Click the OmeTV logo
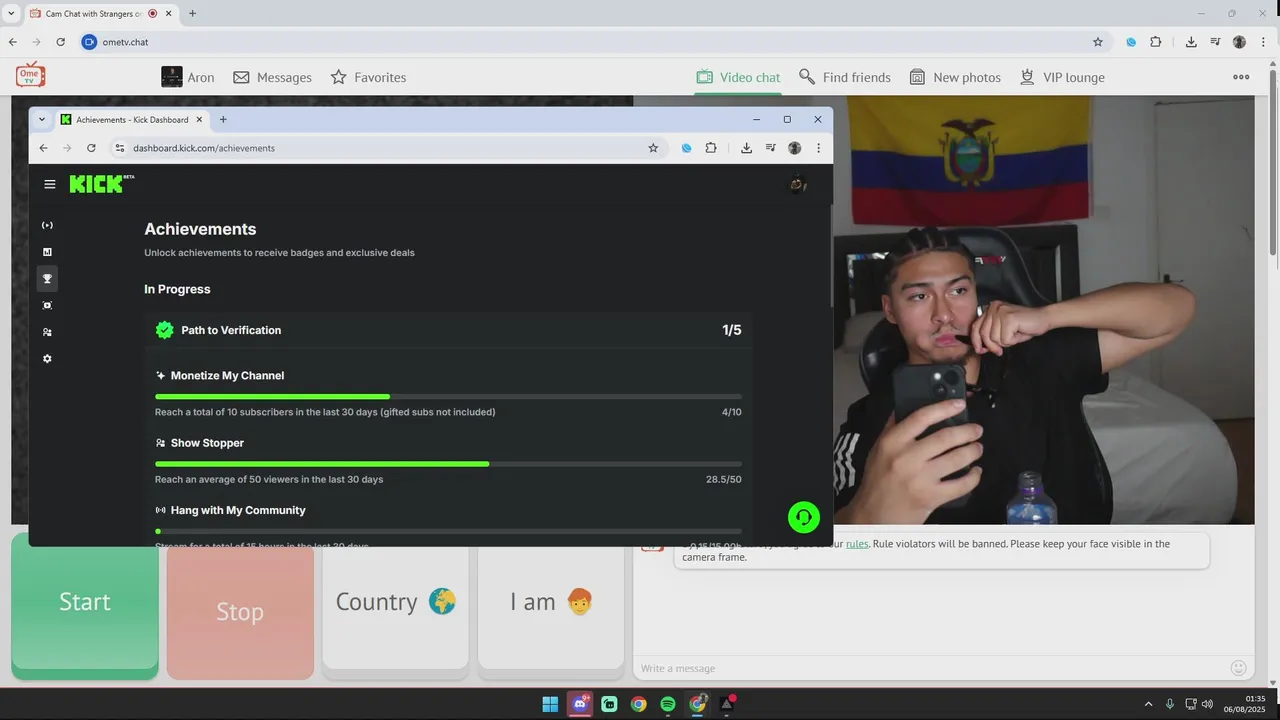Image resolution: width=1280 pixels, height=720 pixels. tap(31, 74)
